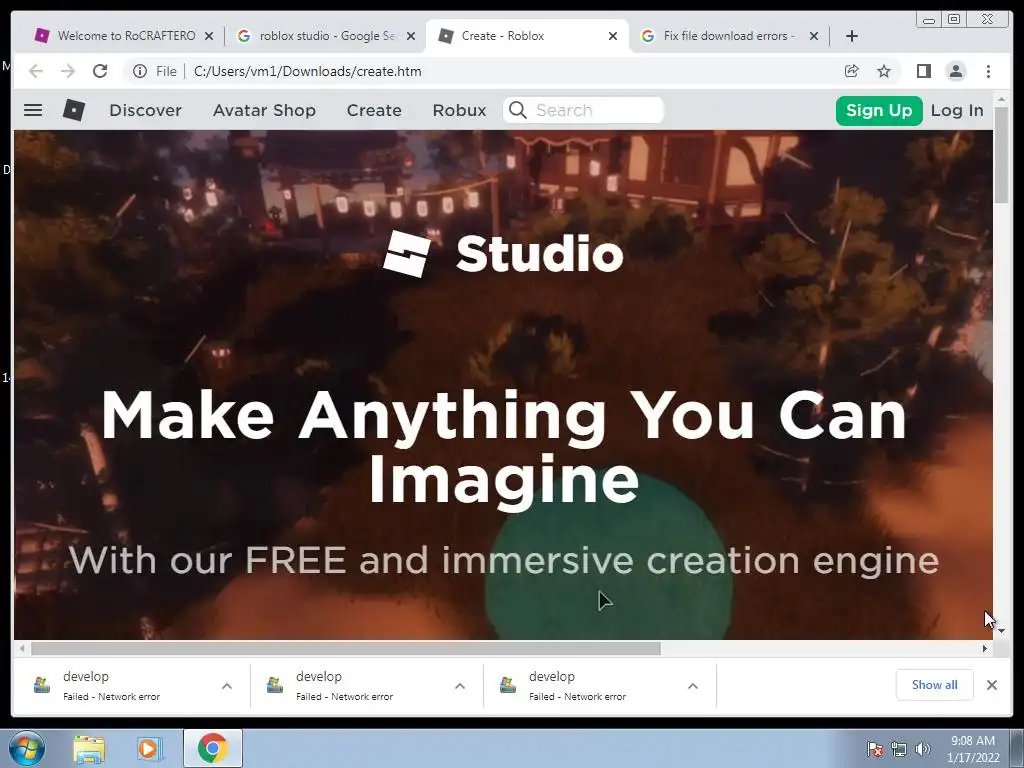The width and height of the screenshot is (1024, 768).
Task: Click the scroll-up arrow of vertical scrollbar
Action: (1001, 100)
